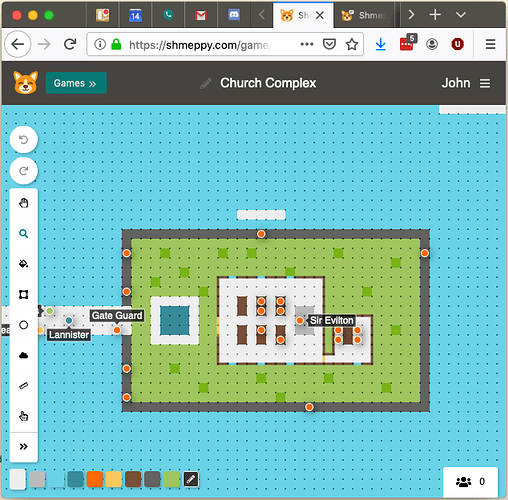Image resolution: width=508 pixels, height=500 pixels.
Task: Choose the paint bucket fill tool
Action: pyautogui.click(x=23, y=264)
